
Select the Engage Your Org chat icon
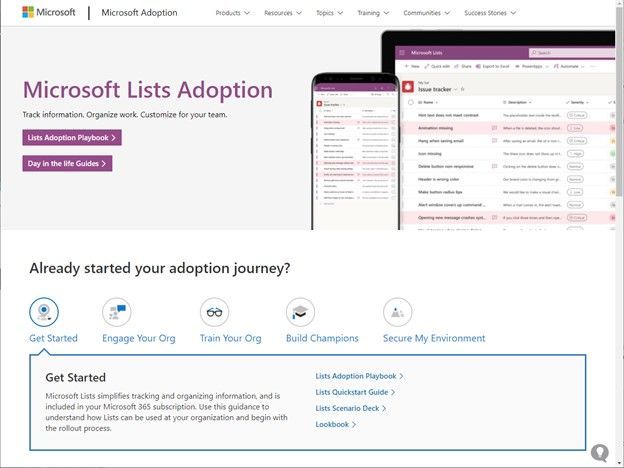pos(117,312)
